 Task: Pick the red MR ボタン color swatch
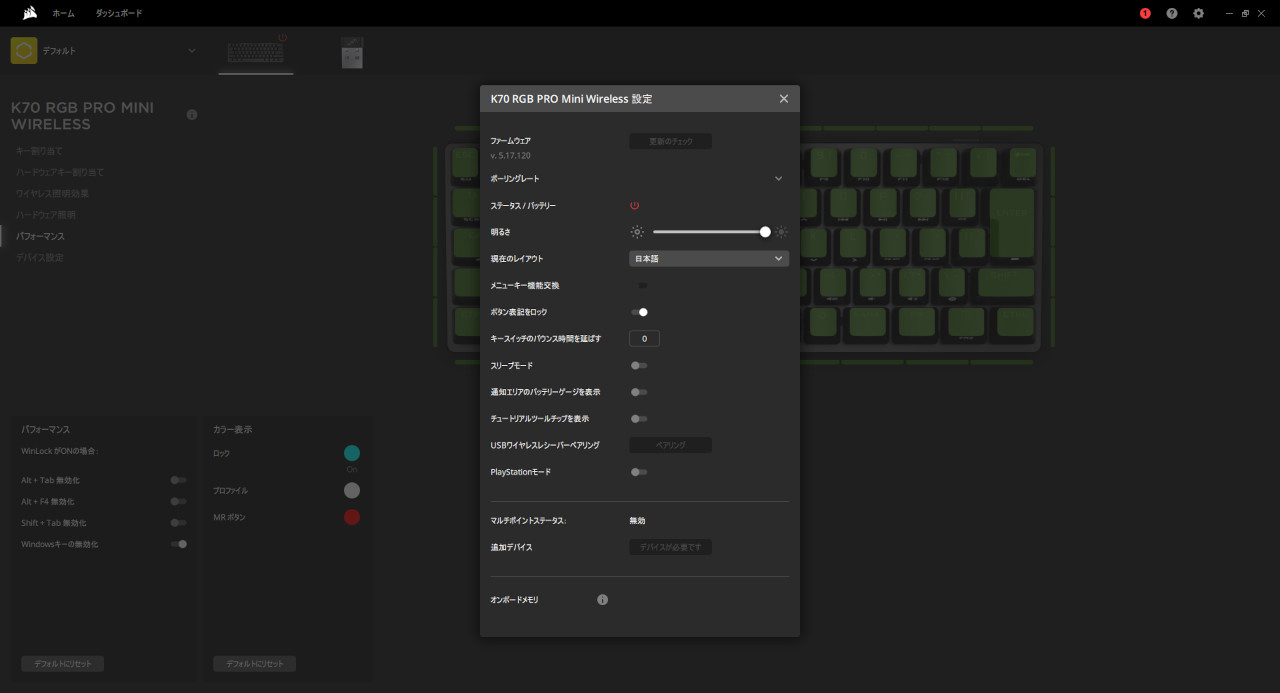(x=352, y=517)
